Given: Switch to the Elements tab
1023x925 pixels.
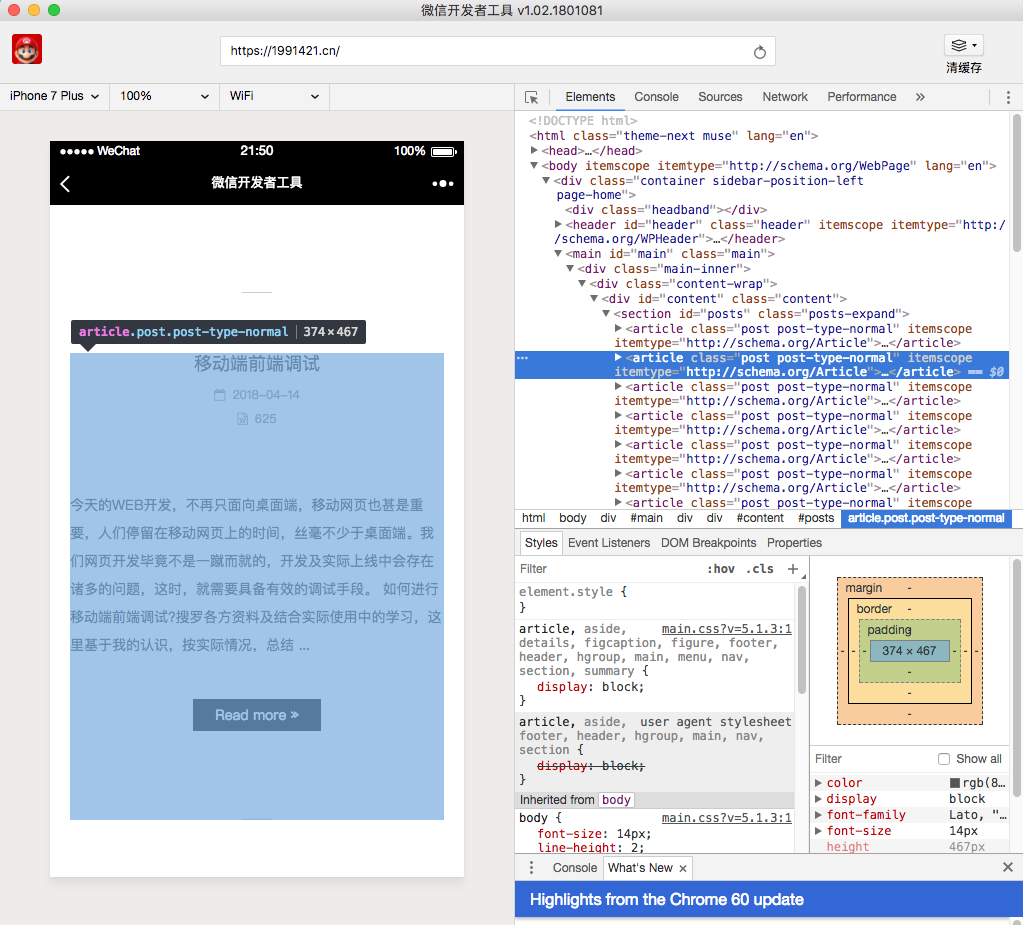Looking at the screenshot, I should pos(590,97).
